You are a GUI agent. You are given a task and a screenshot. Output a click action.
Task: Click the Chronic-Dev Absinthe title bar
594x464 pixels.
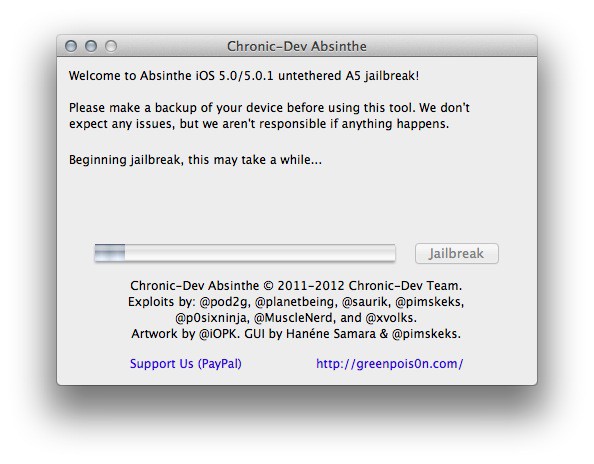coord(297,46)
